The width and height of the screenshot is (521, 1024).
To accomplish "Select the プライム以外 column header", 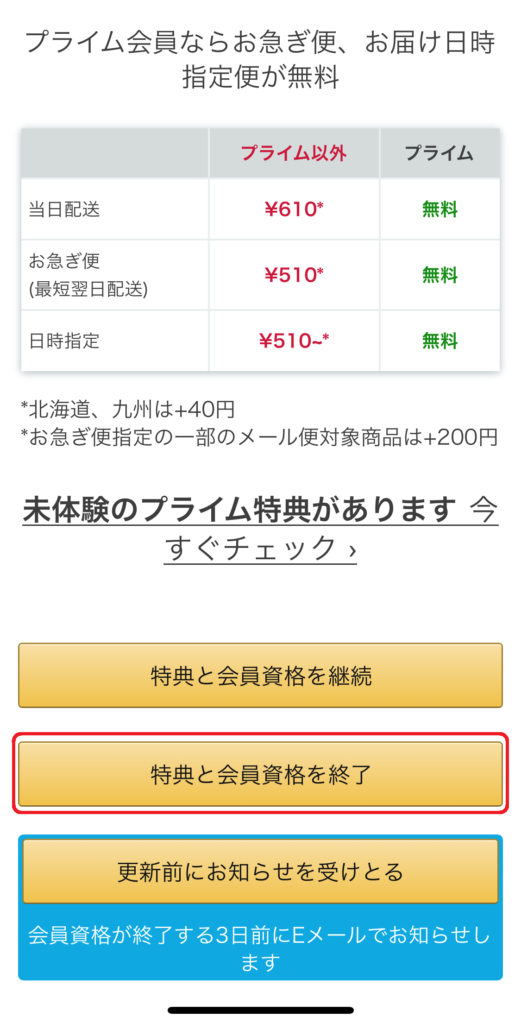I will (x=294, y=153).
